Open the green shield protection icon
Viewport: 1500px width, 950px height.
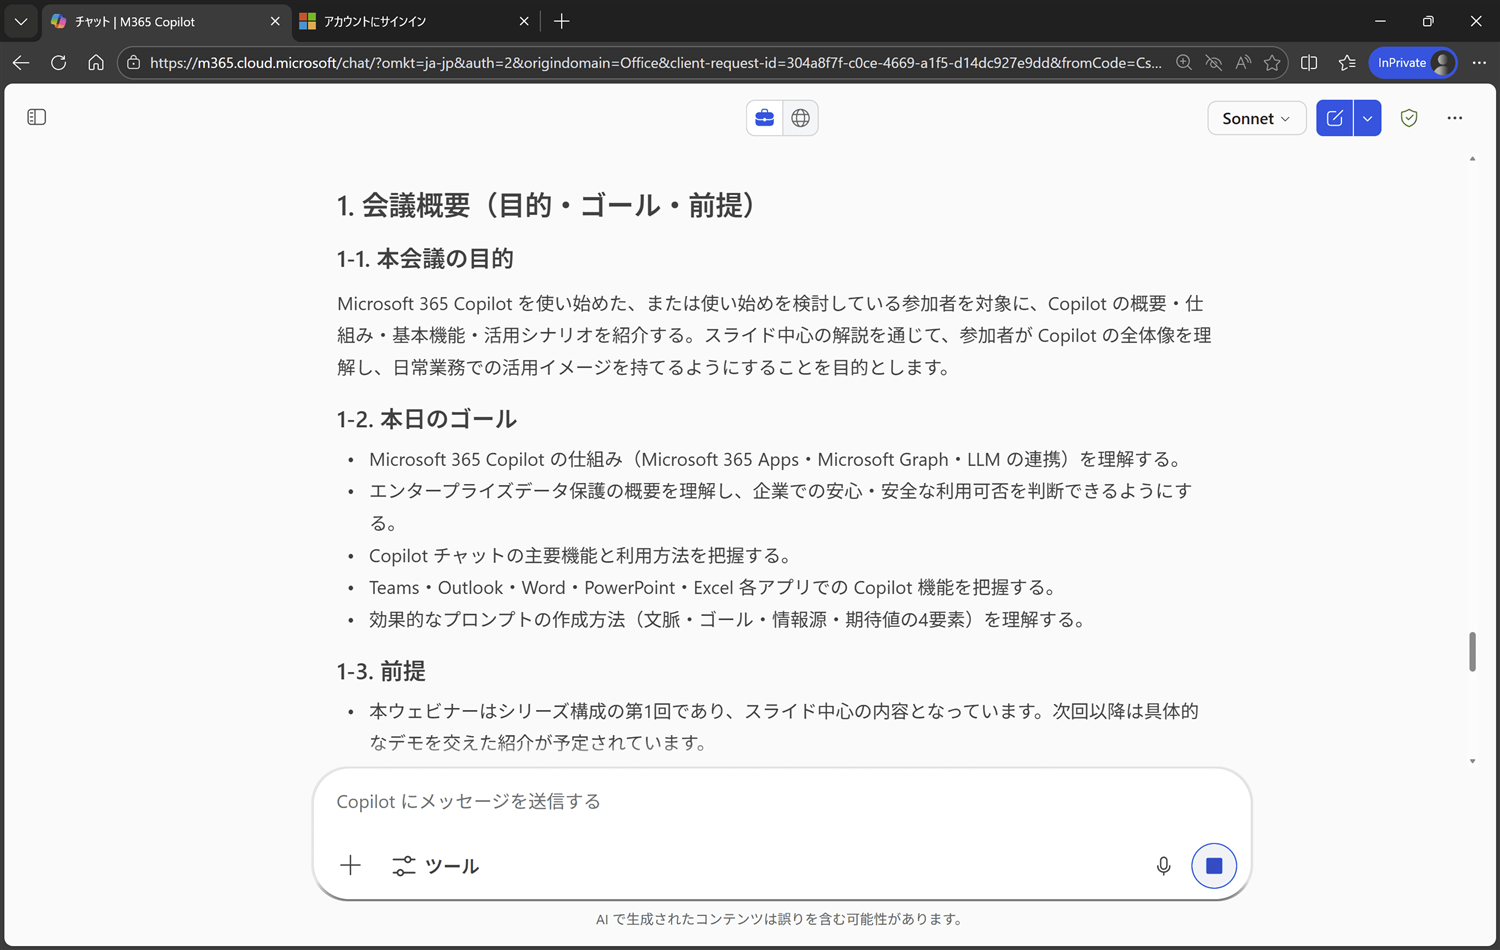[x=1408, y=117]
